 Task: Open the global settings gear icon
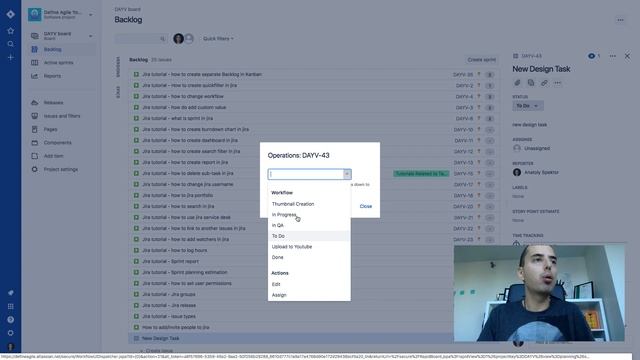pos(11,333)
